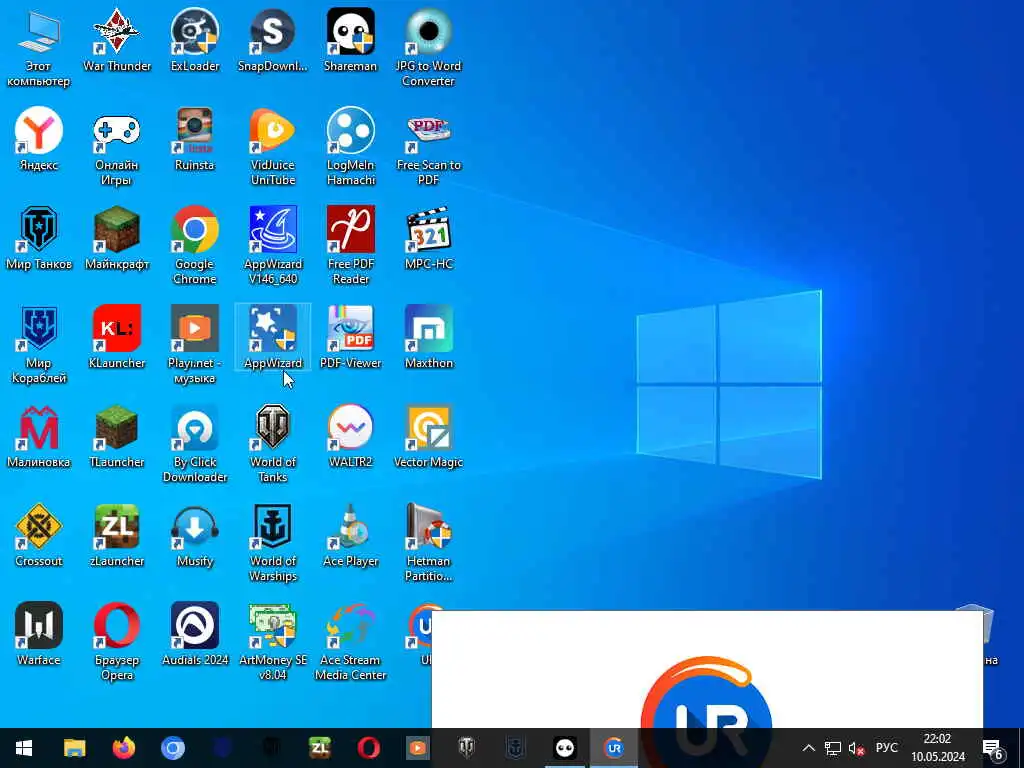Select the Google Chrome desktop icon
Image resolution: width=1024 pixels, height=768 pixels.
[195, 245]
